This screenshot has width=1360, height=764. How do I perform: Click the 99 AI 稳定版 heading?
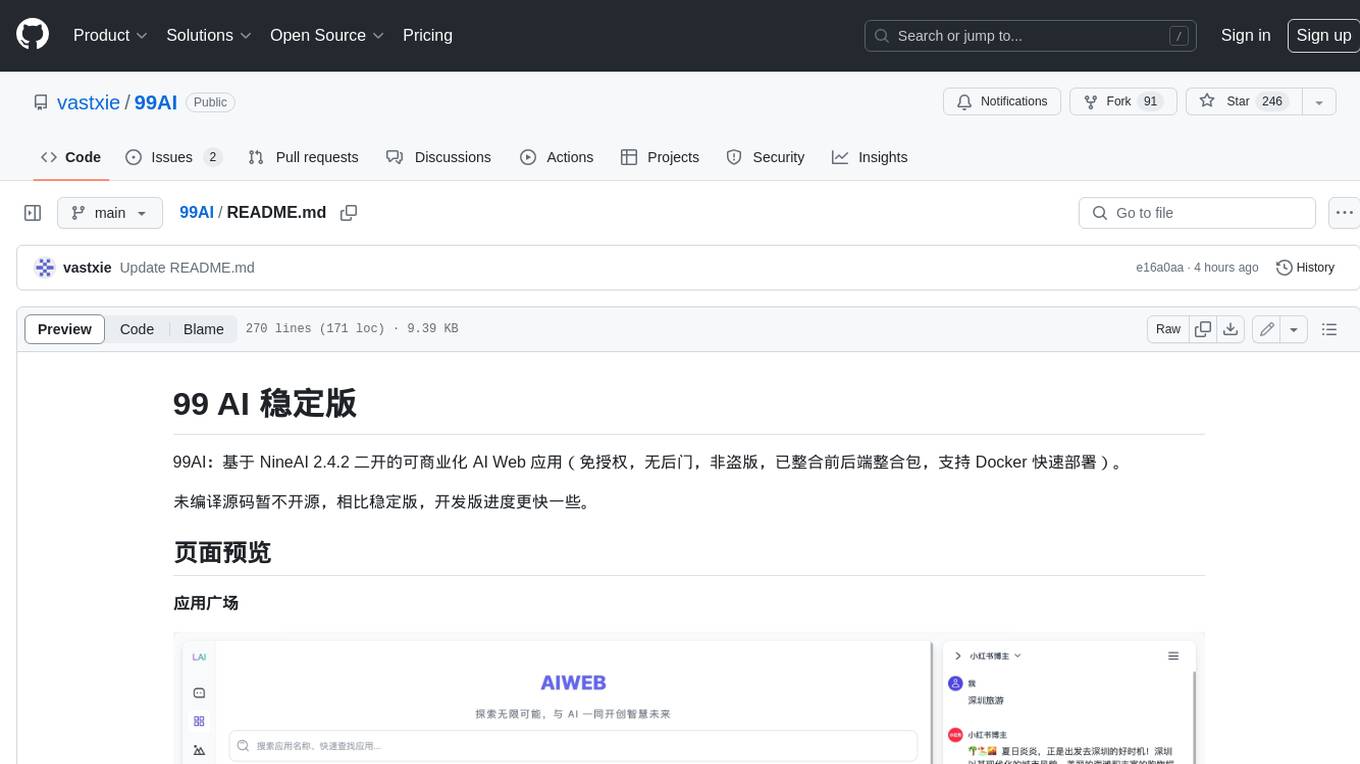[x=265, y=403]
